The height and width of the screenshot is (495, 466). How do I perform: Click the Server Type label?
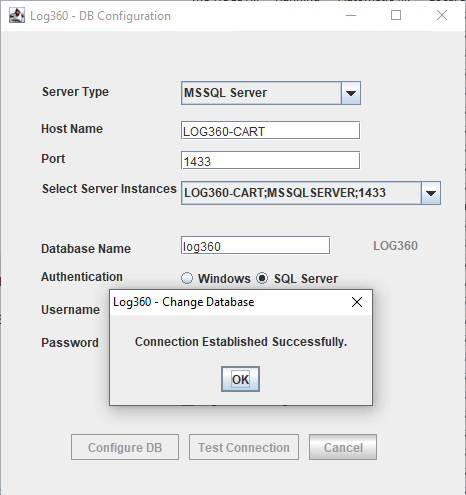(75, 92)
